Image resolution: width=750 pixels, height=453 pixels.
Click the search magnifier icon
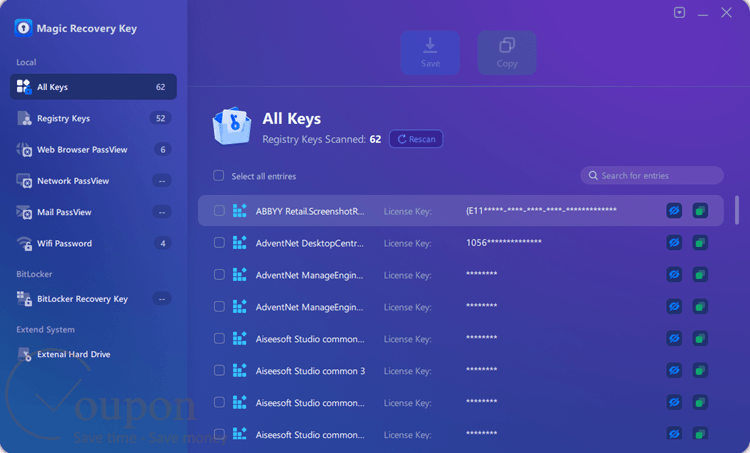[593, 176]
